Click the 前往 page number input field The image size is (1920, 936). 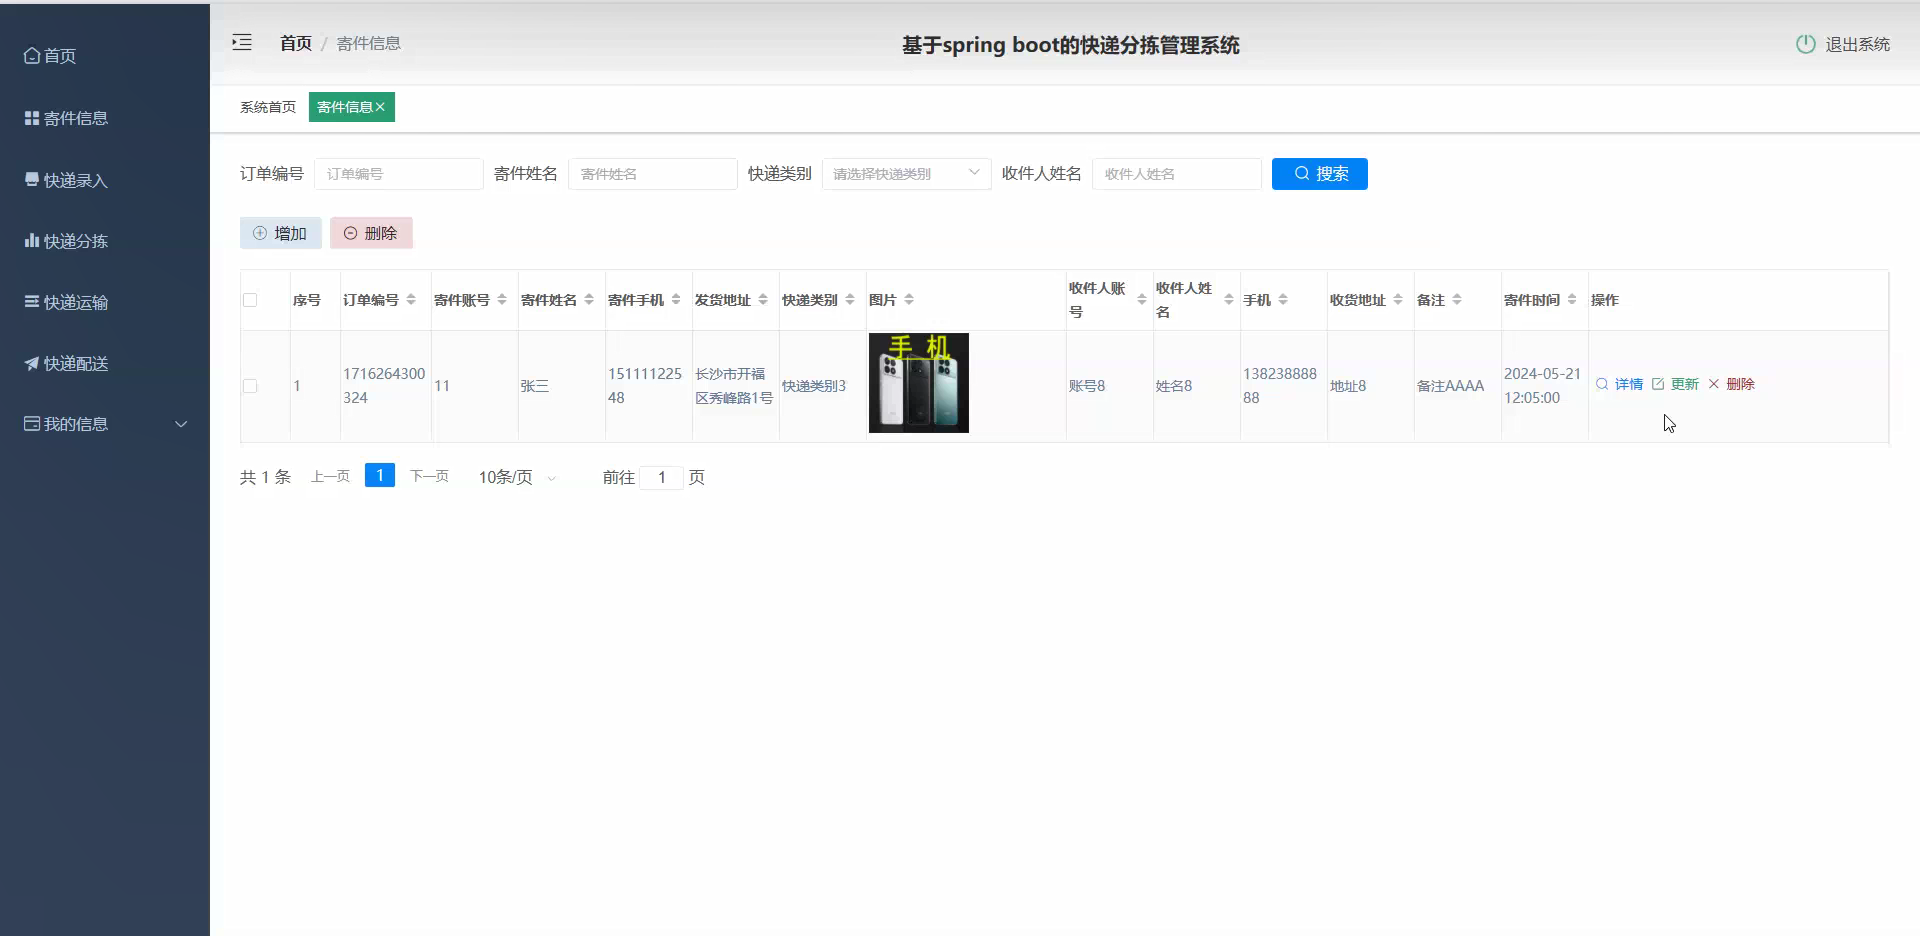pyautogui.click(x=661, y=478)
